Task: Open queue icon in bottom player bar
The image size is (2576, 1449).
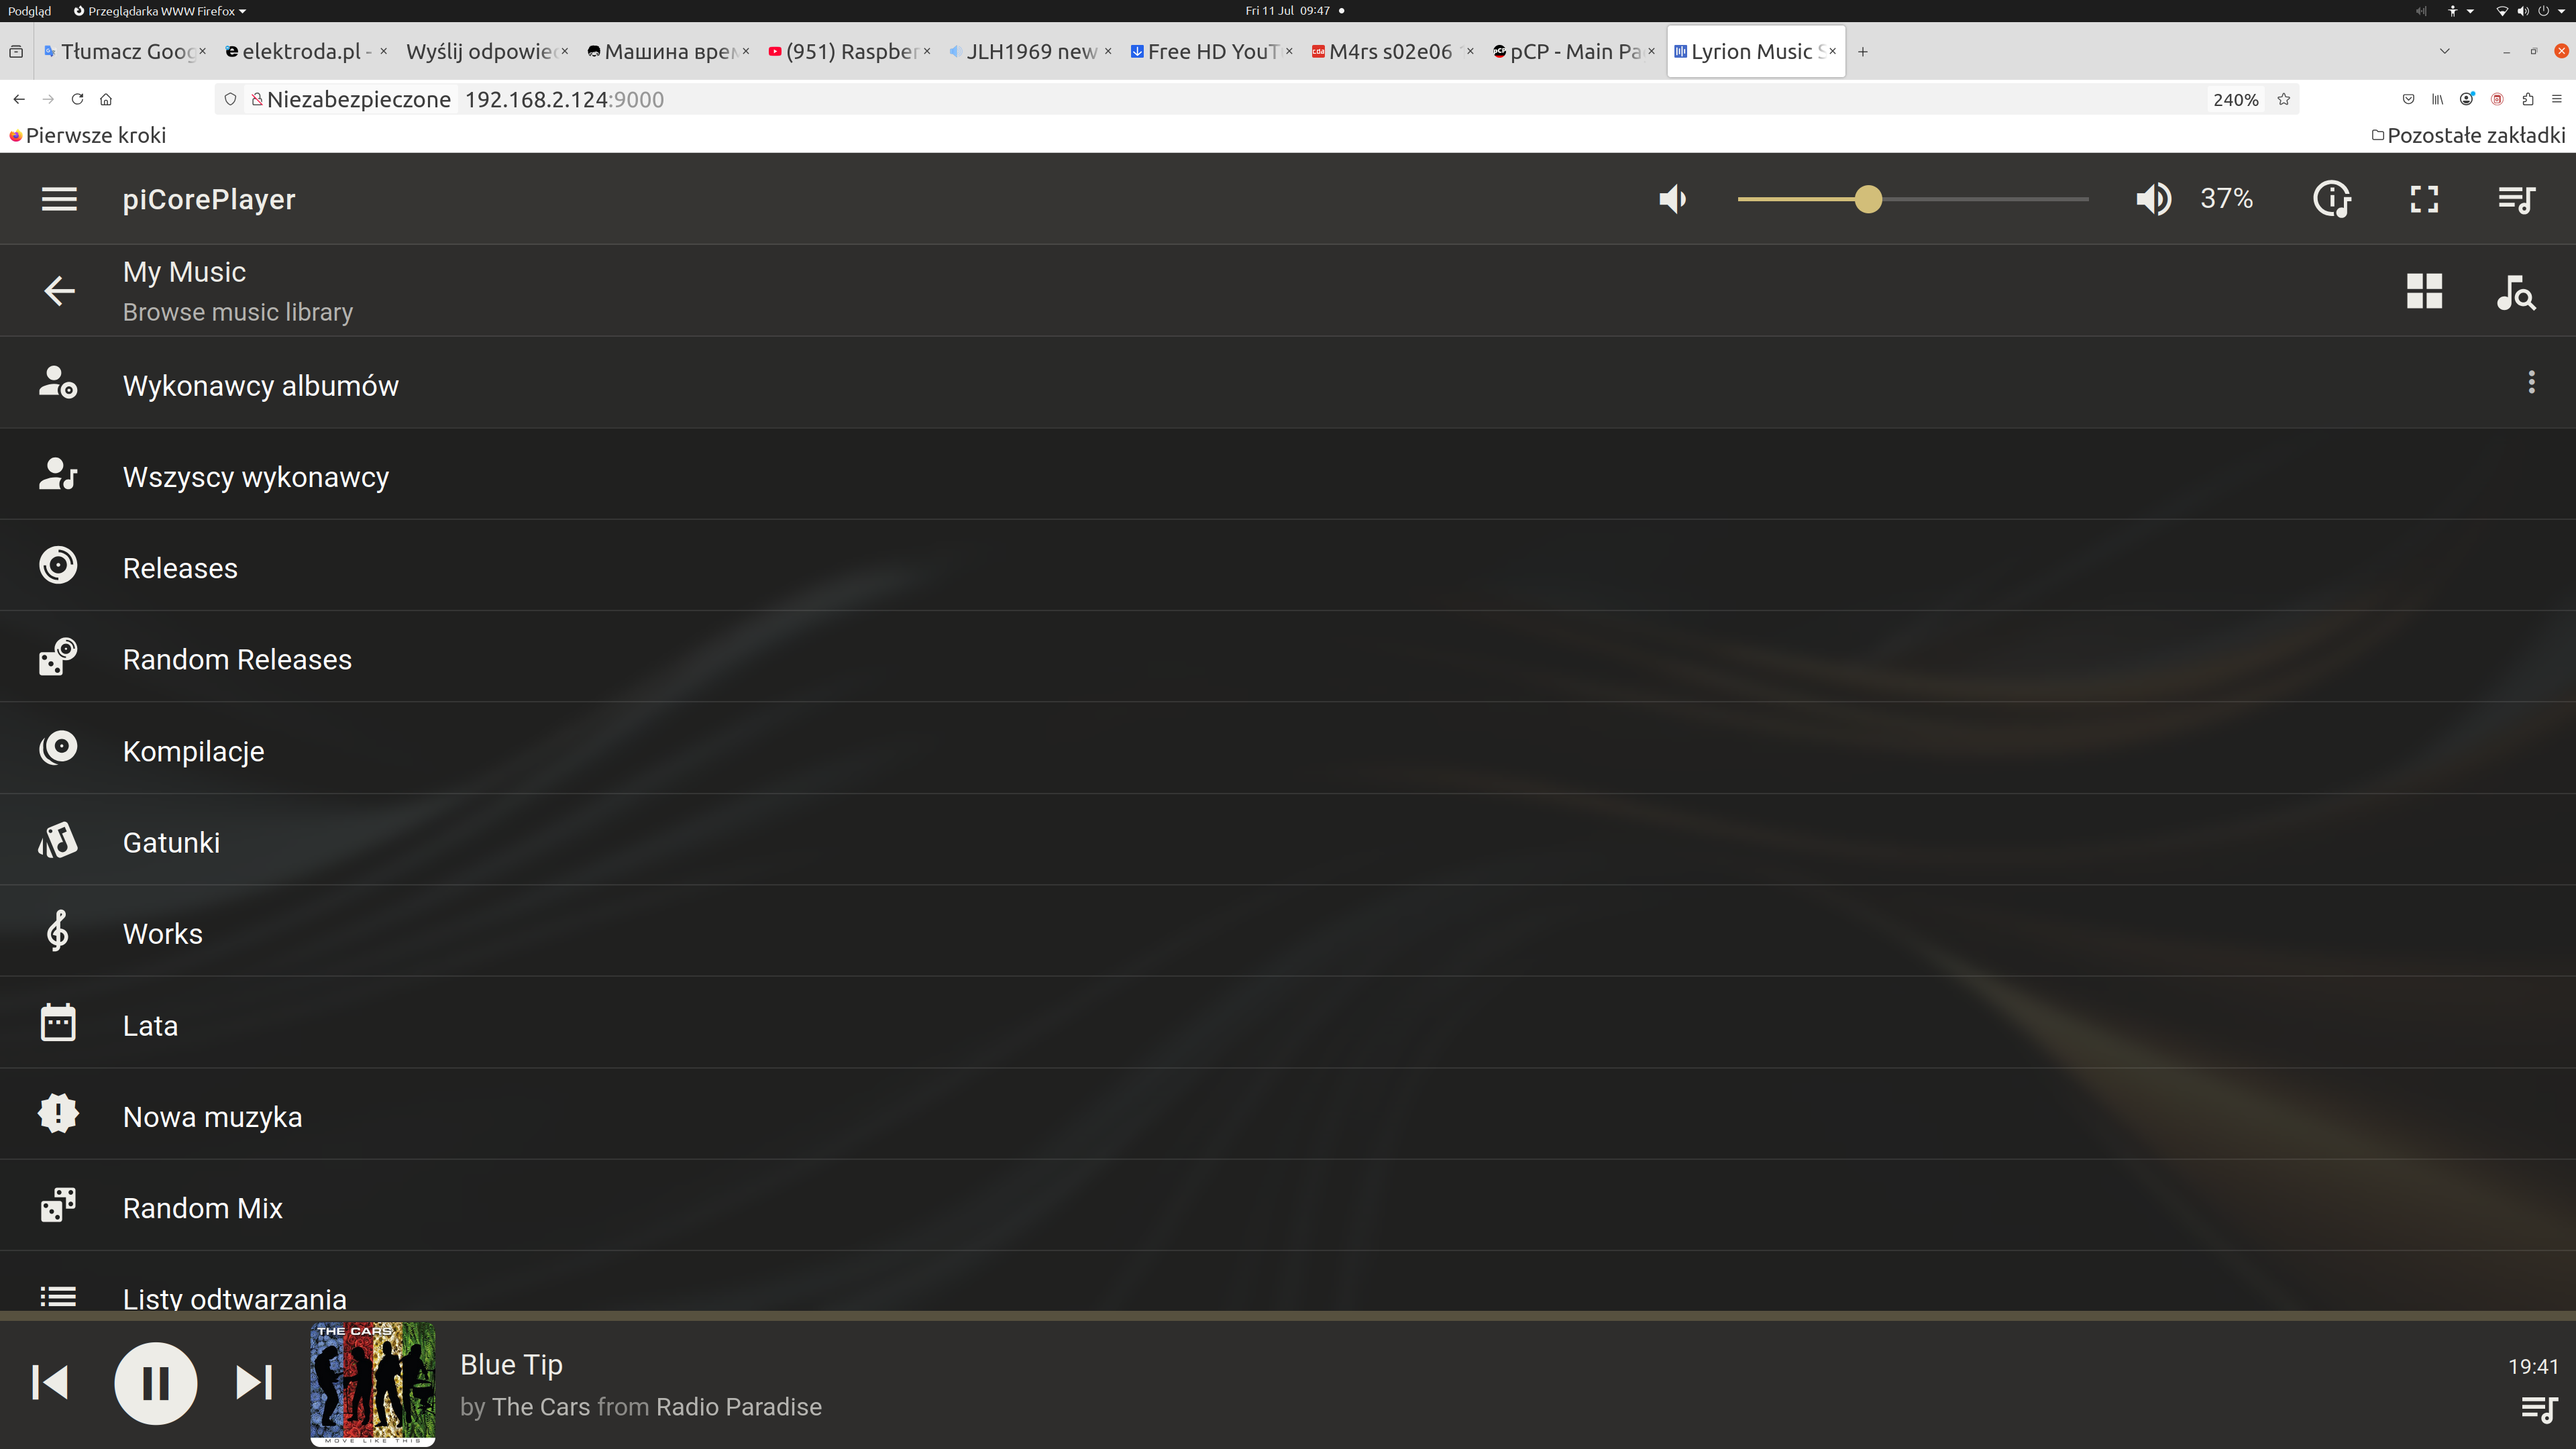Action: [2538, 1410]
